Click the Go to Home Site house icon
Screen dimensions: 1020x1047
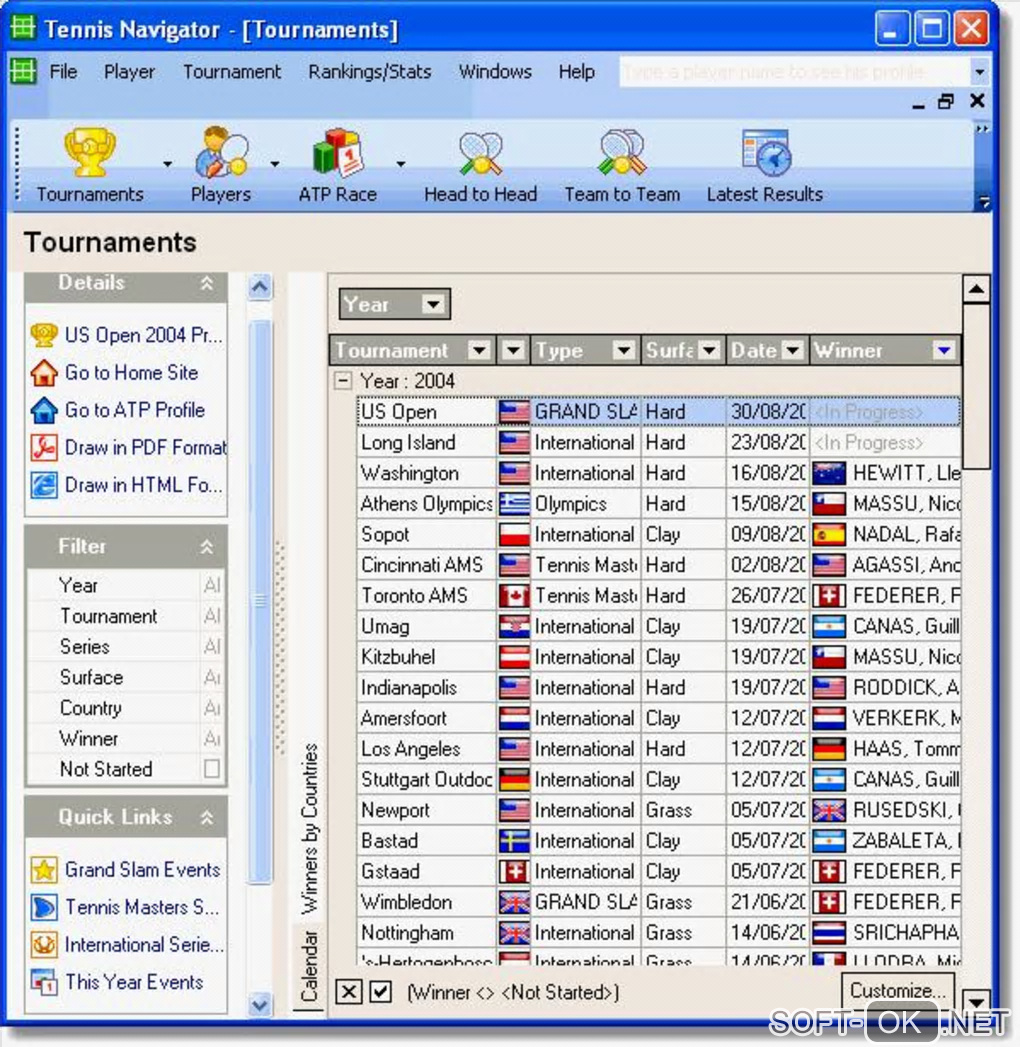(43, 373)
